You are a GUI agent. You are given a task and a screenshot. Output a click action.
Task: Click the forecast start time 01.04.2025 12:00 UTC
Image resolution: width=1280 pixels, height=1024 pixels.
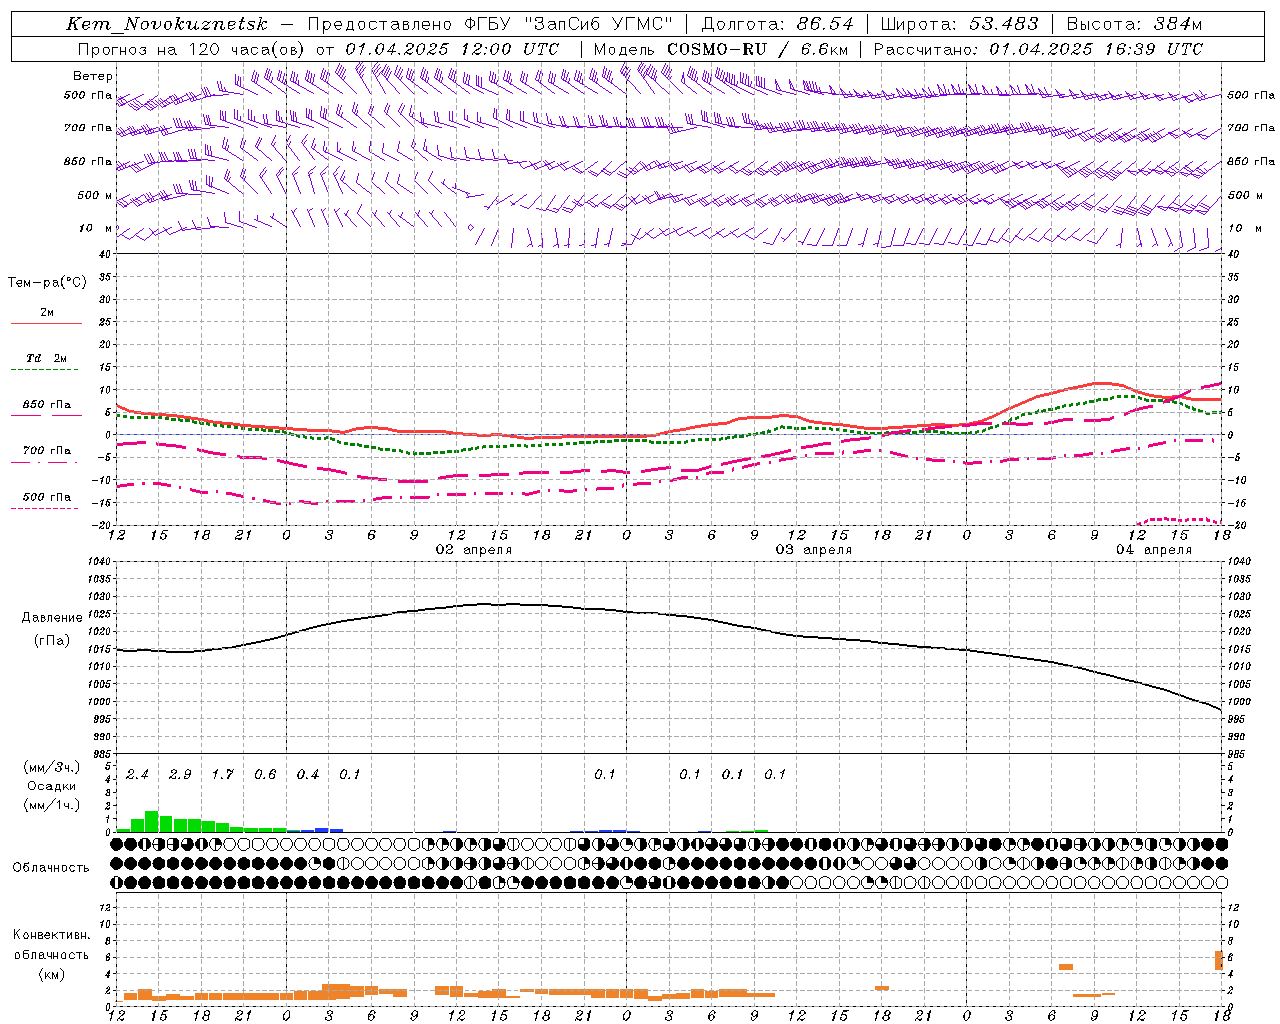452,49
